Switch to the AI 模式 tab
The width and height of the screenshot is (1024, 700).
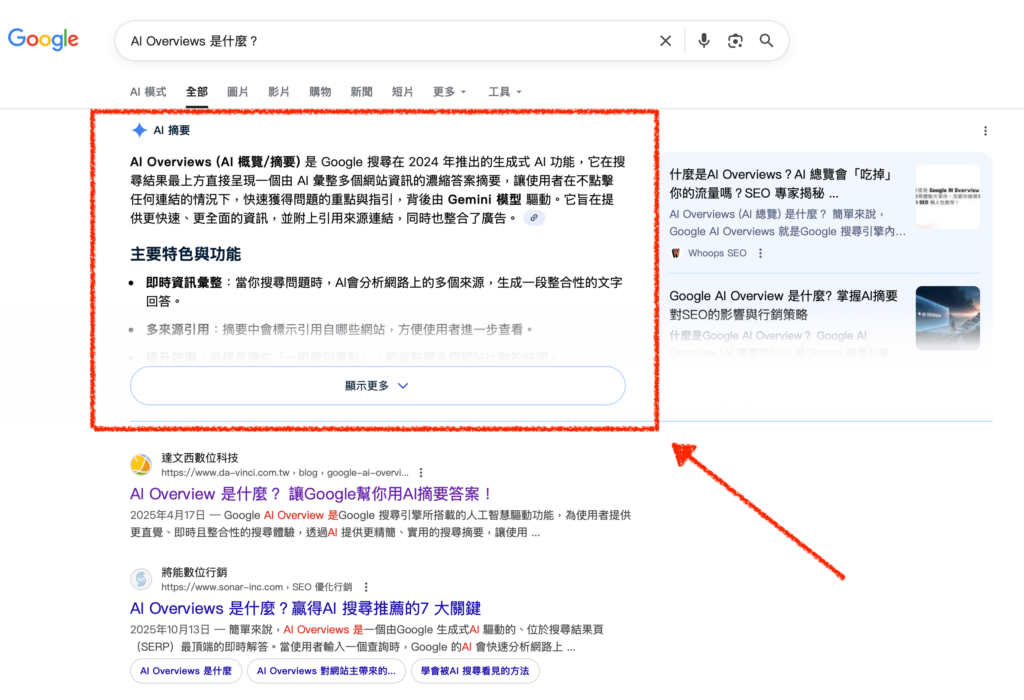(x=150, y=91)
